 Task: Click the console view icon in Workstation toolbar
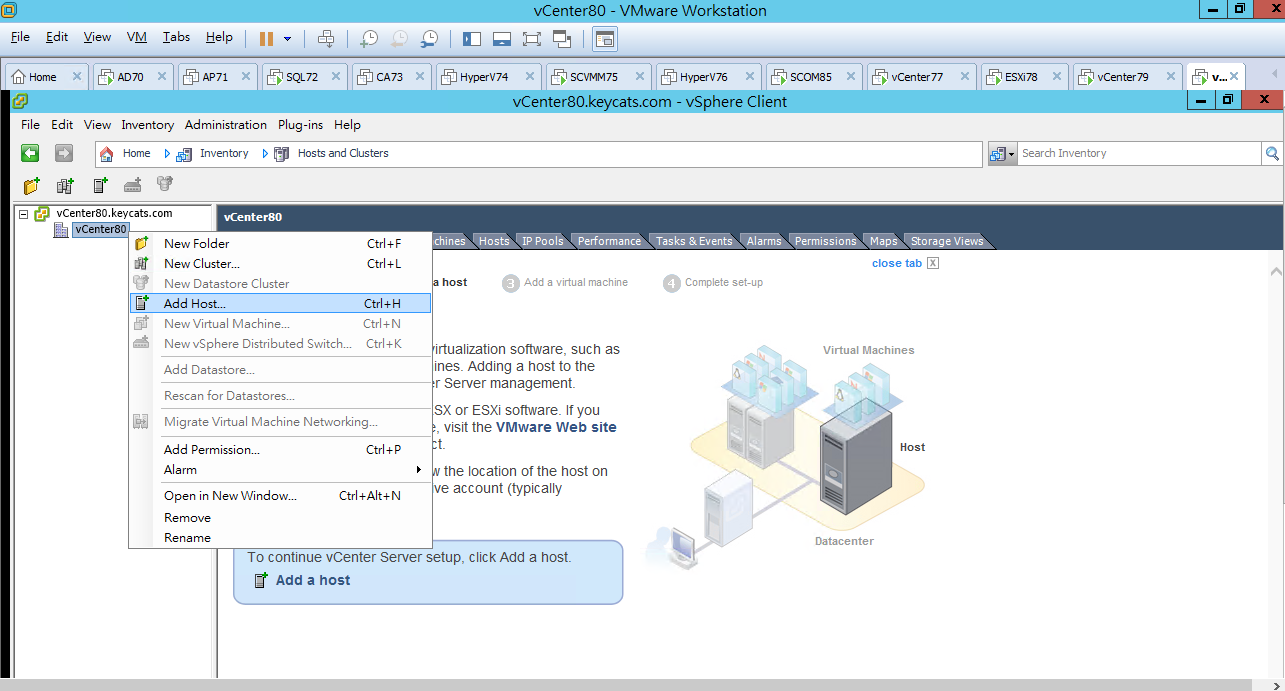[x=605, y=38]
